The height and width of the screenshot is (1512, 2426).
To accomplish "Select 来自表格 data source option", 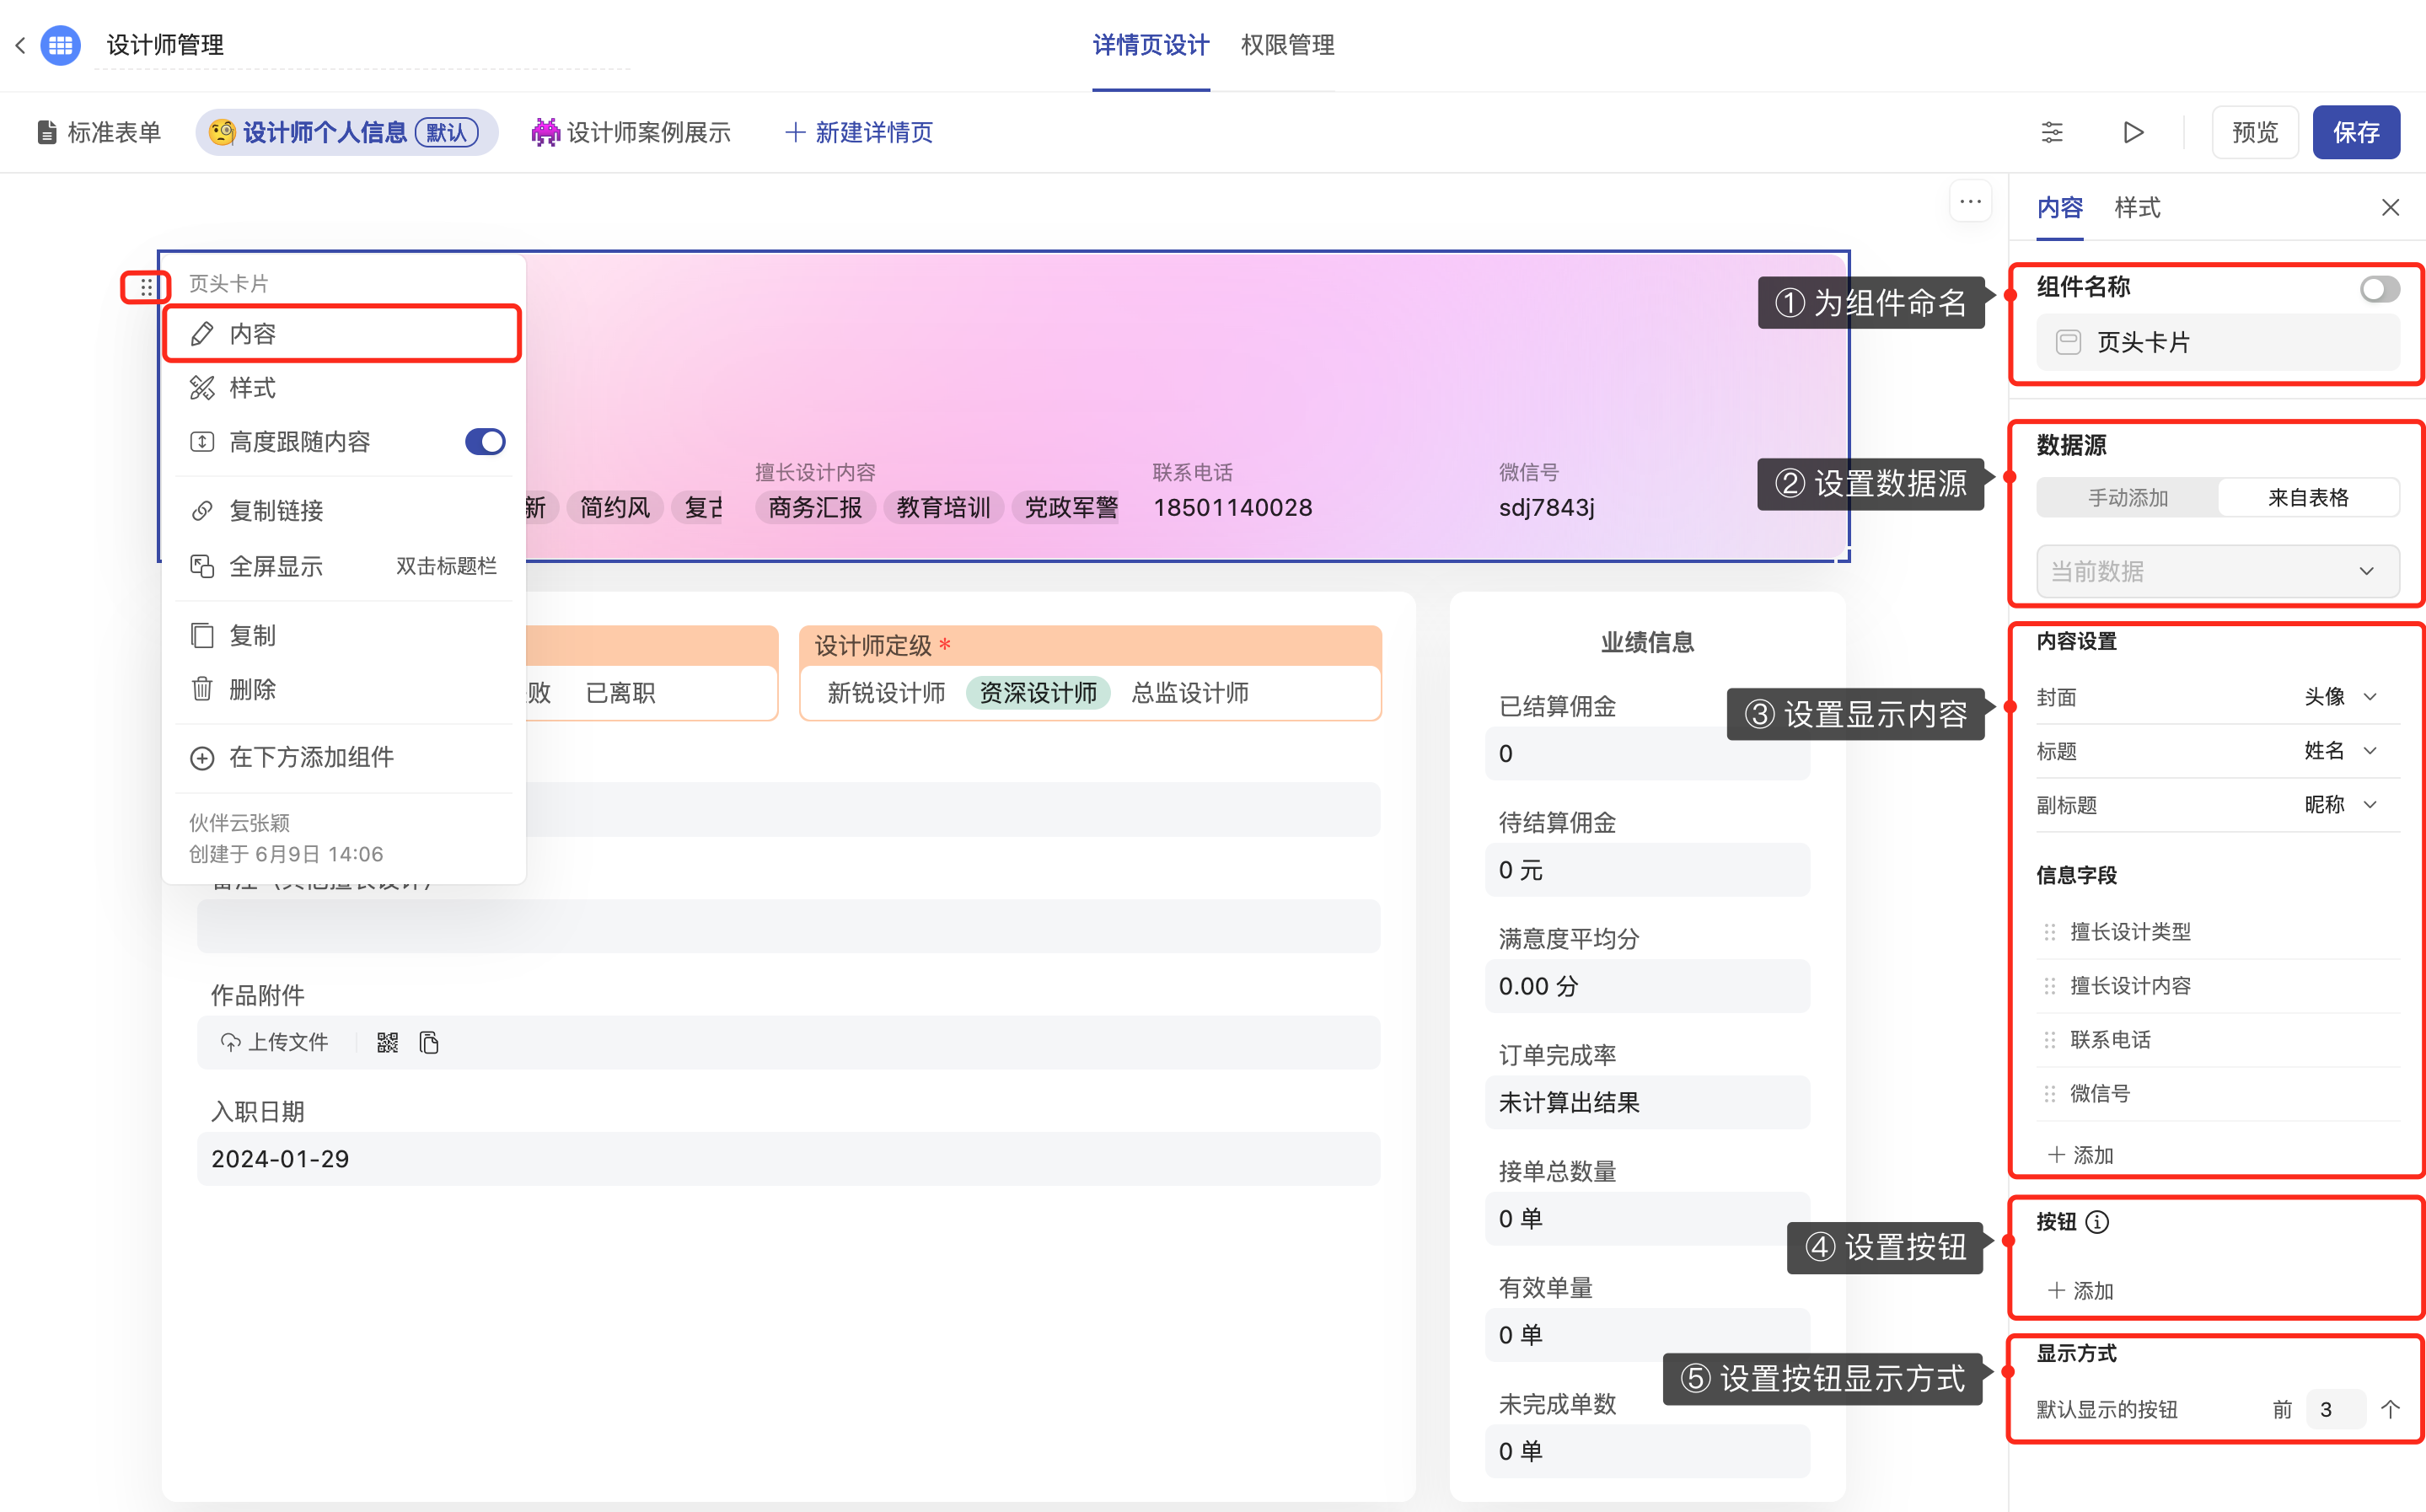I will point(2308,497).
